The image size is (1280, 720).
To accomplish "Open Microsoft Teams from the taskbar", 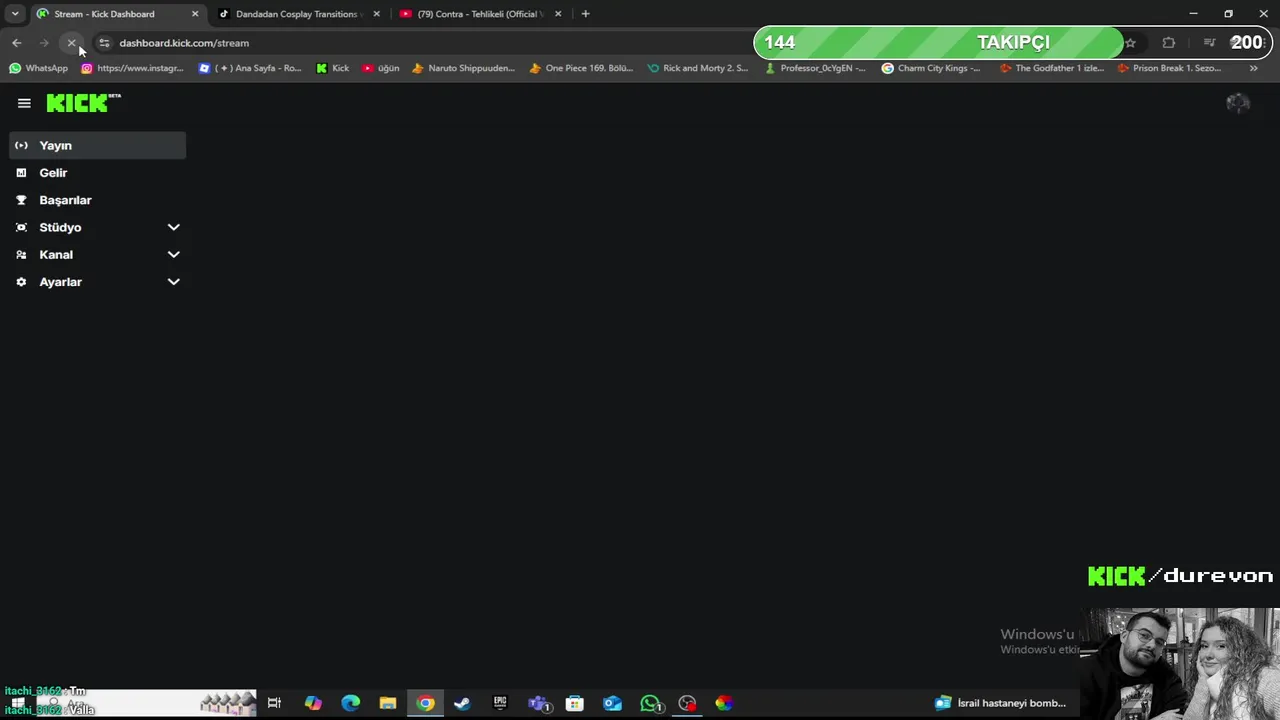I will pos(538,704).
